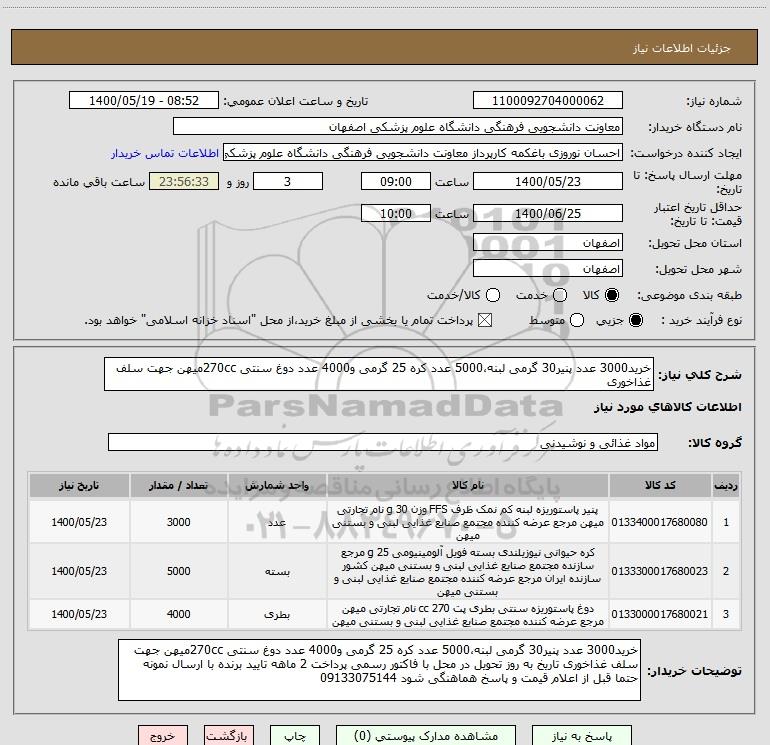Click the ردیف column header

(726, 486)
